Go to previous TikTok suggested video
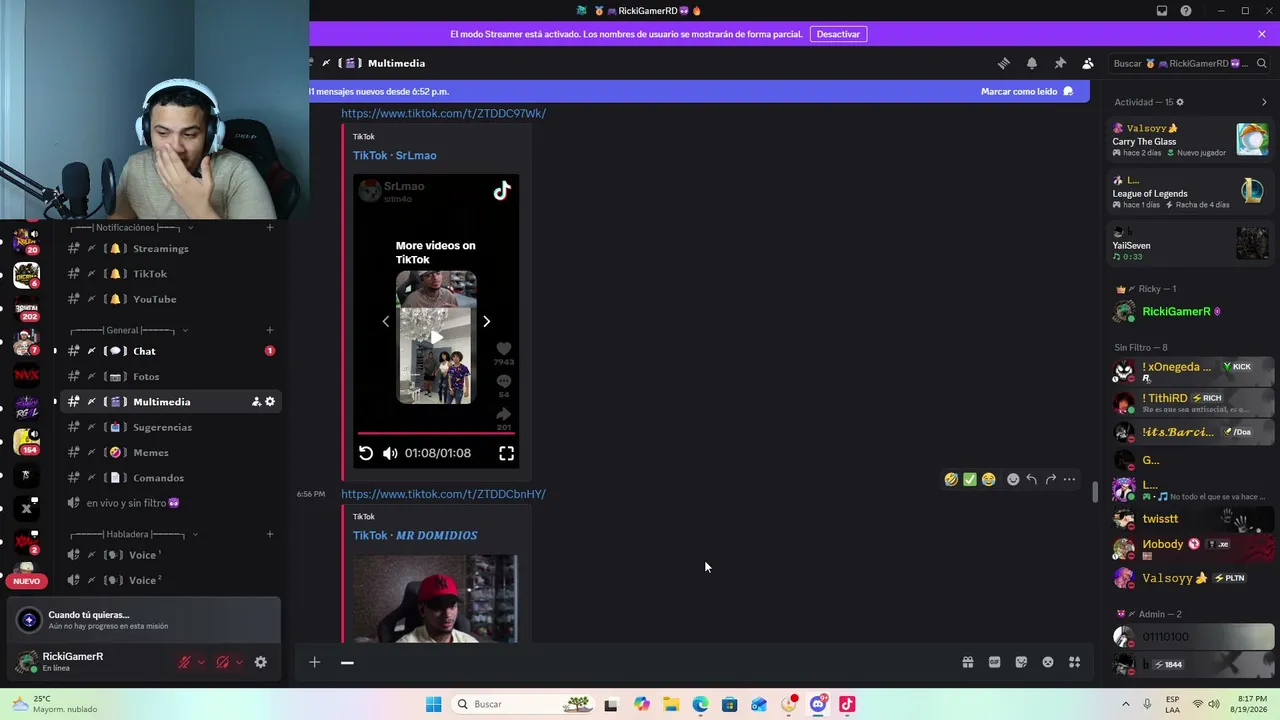 pyautogui.click(x=386, y=321)
